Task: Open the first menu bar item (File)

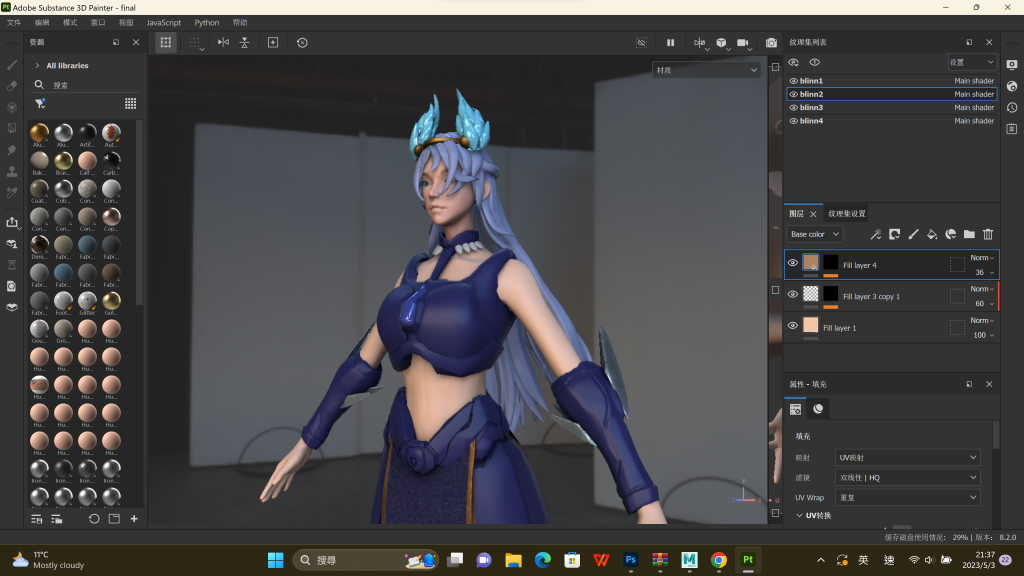Action: [x=14, y=22]
